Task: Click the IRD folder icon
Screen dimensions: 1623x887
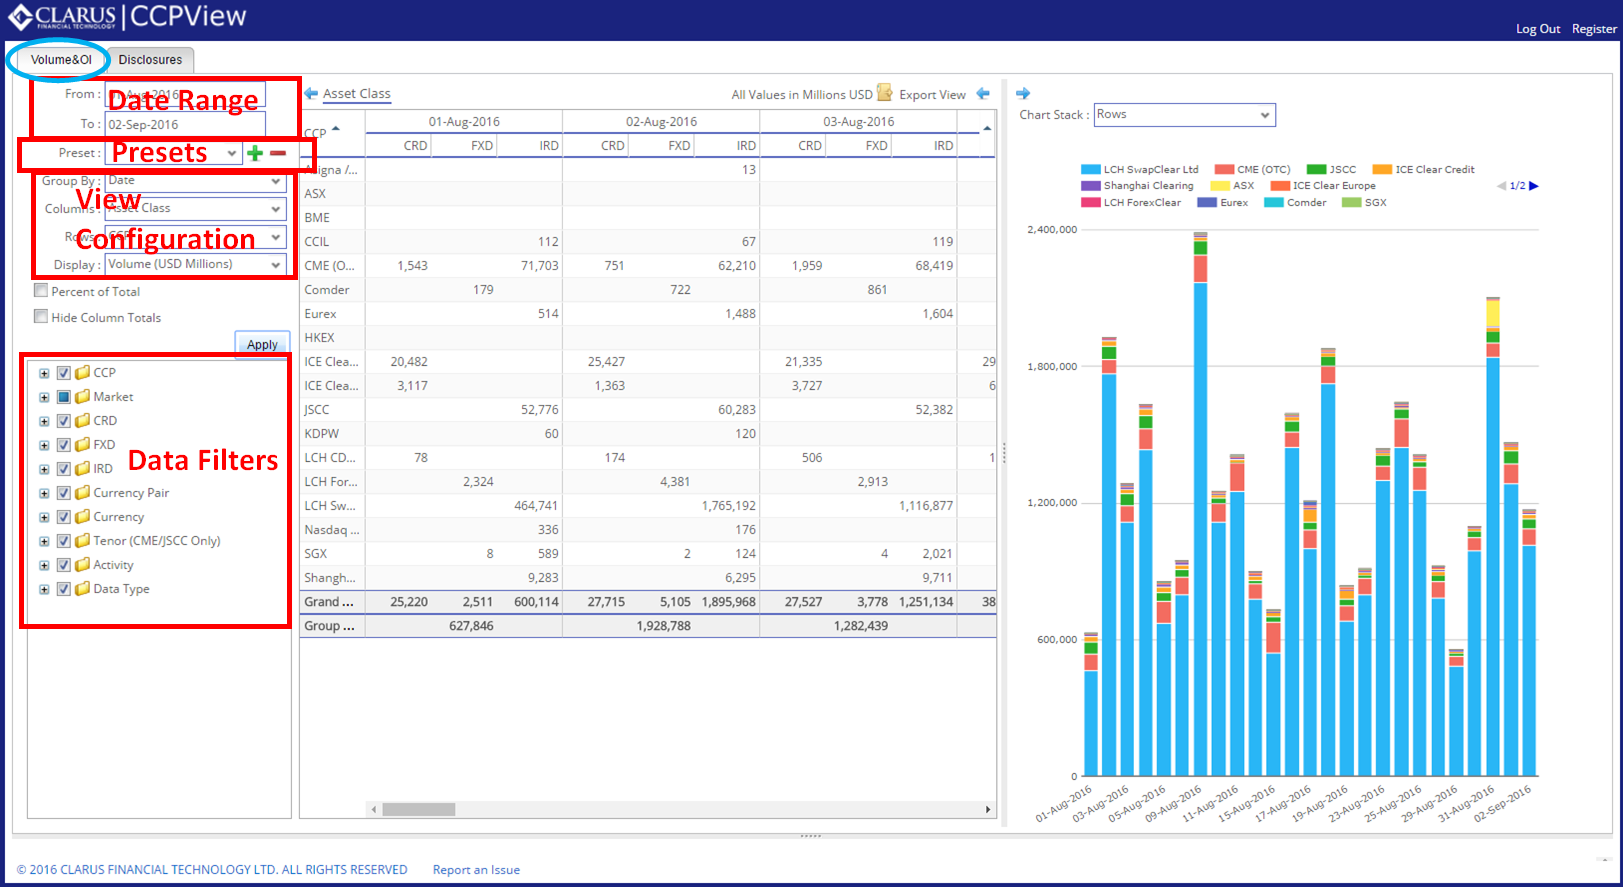Action: 83,469
